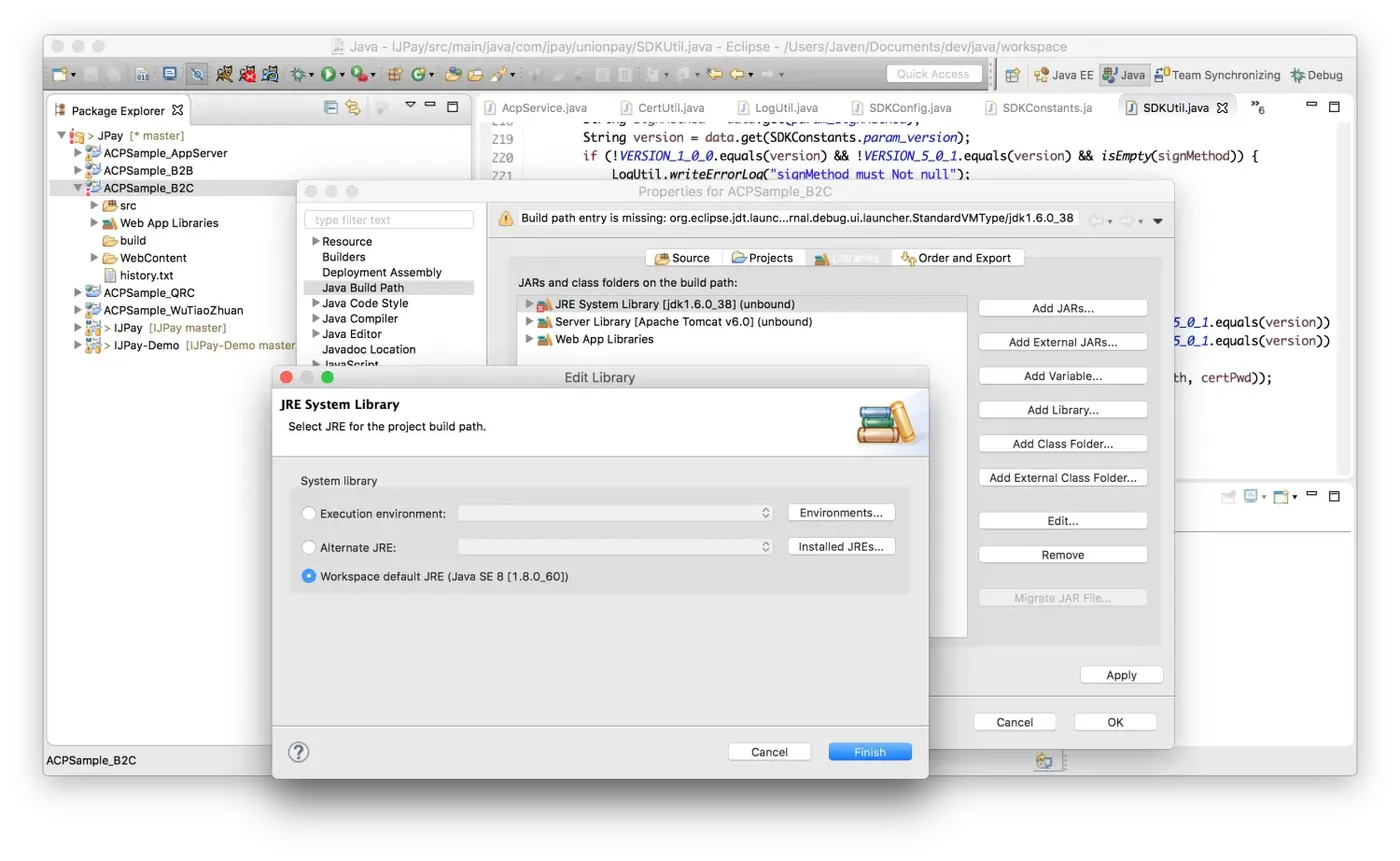Click Cancel in Edit Library dialog
The image size is (1400, 861).
[x=769, y=752]
